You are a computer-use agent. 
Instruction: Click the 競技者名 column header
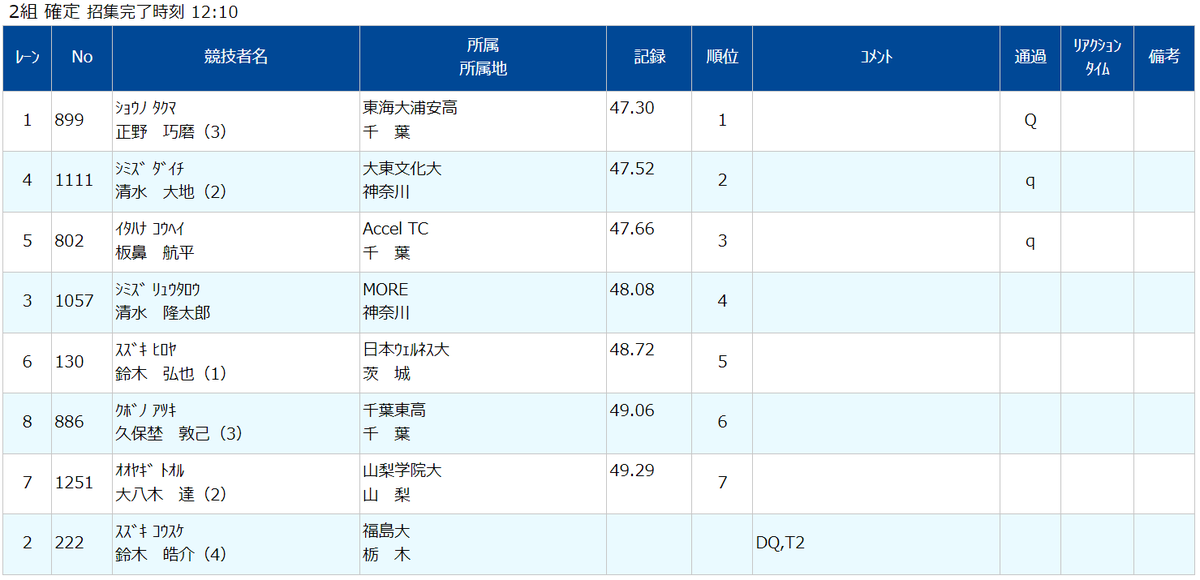coord(236,58)
